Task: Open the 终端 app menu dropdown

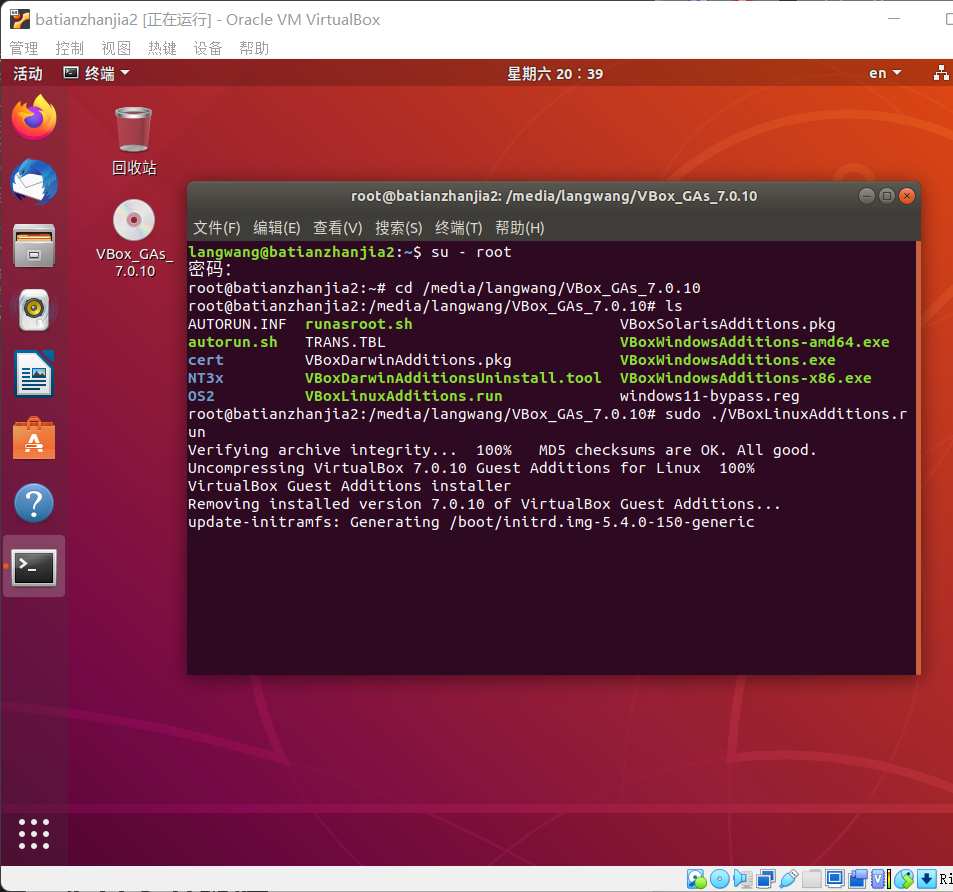Action: [x=97, y=74]
